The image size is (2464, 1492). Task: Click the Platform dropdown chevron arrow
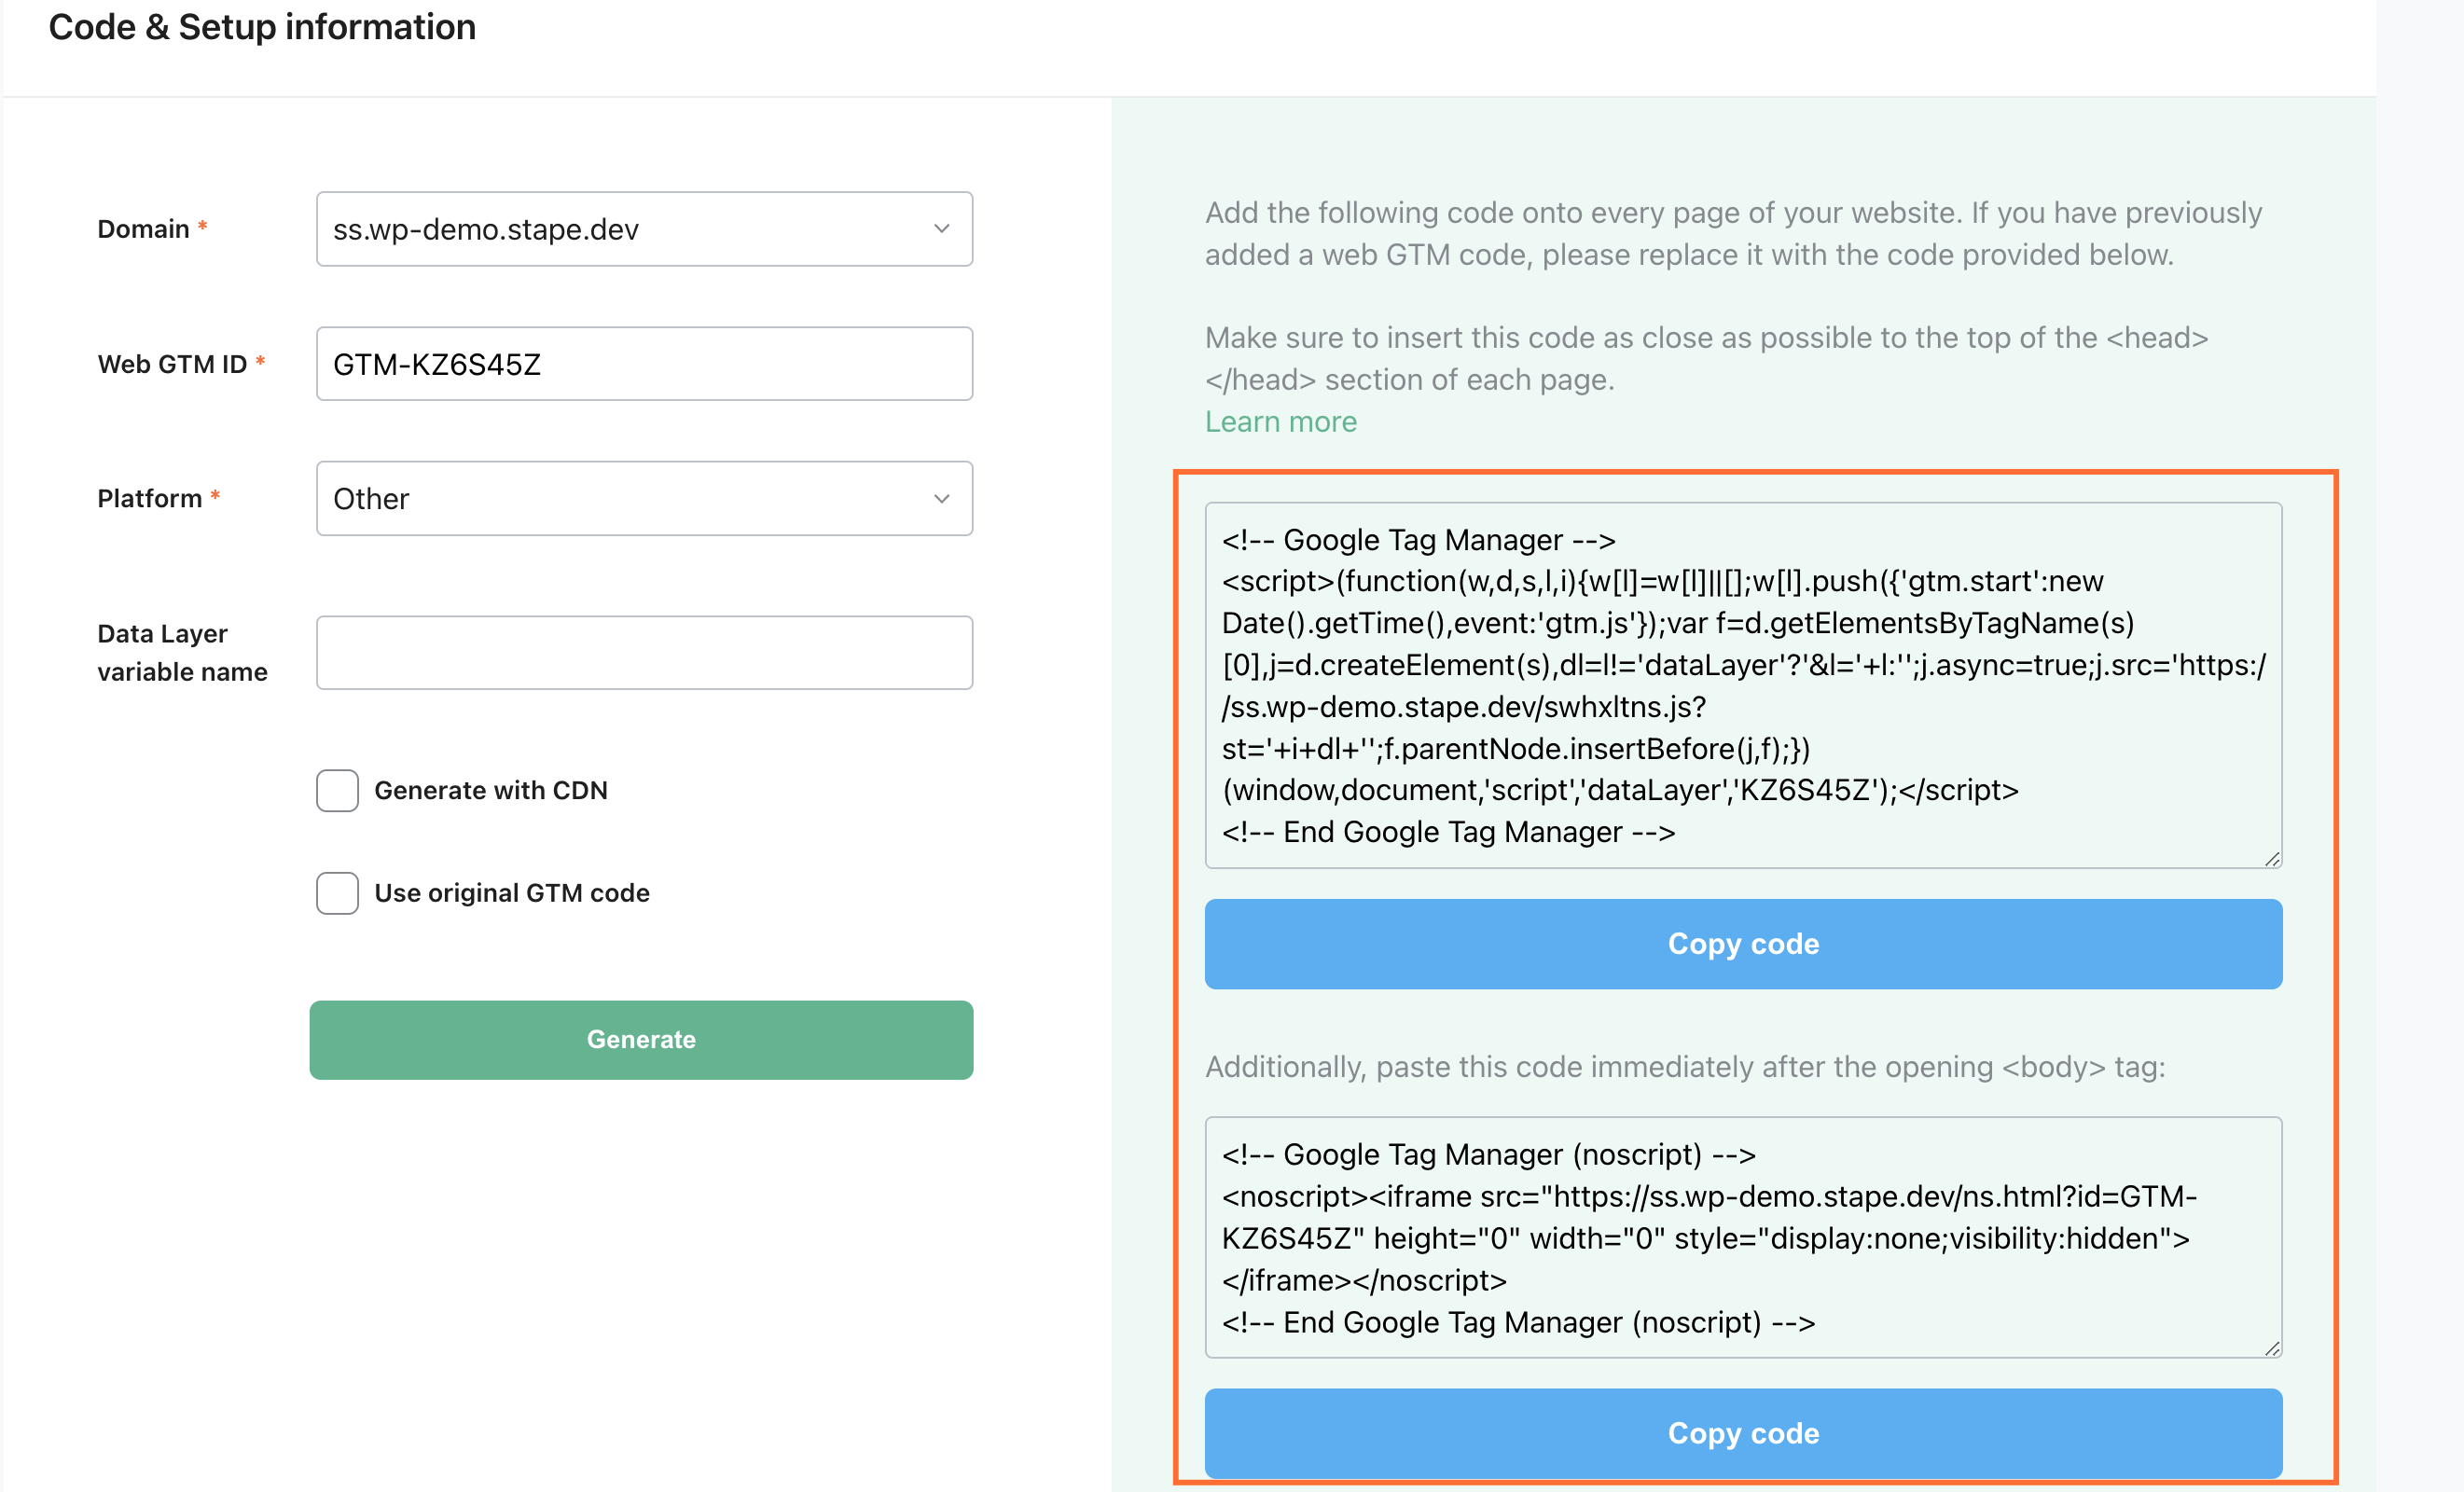pyautogui.click(x=941, y=499)
